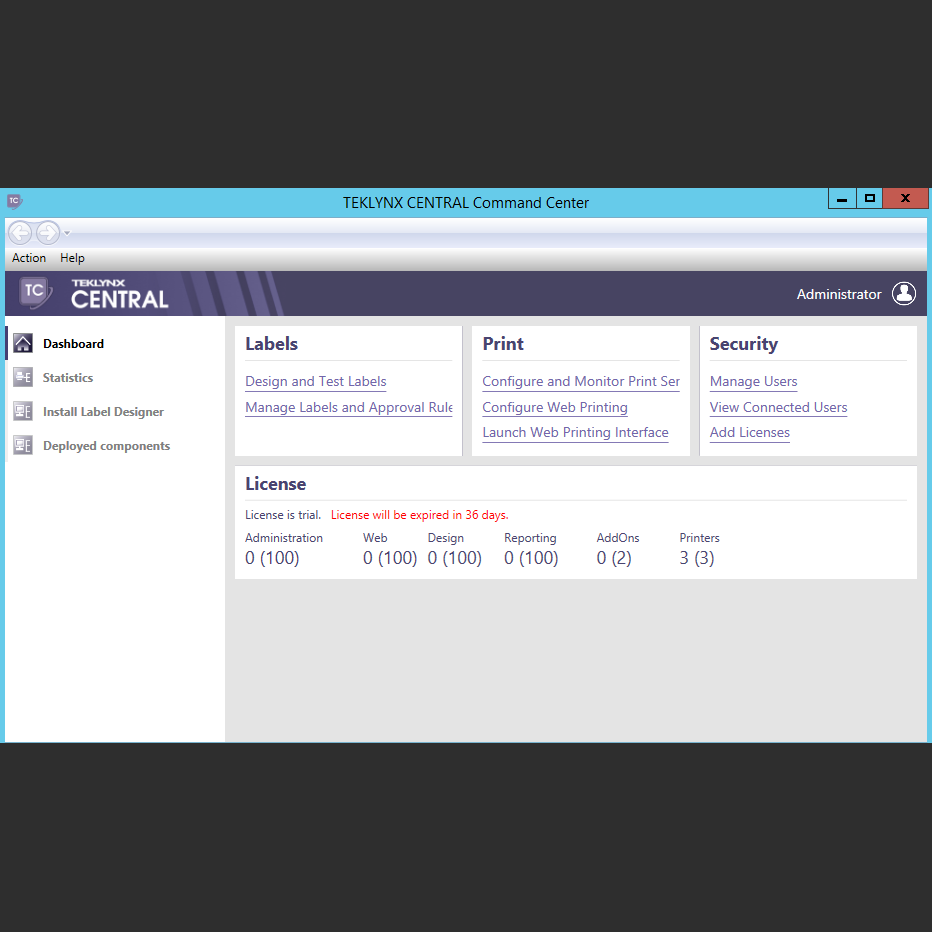Click the red license expiry warning
Image resolution: width=932 pixels, height=932 pixels.
click(420, 515)
